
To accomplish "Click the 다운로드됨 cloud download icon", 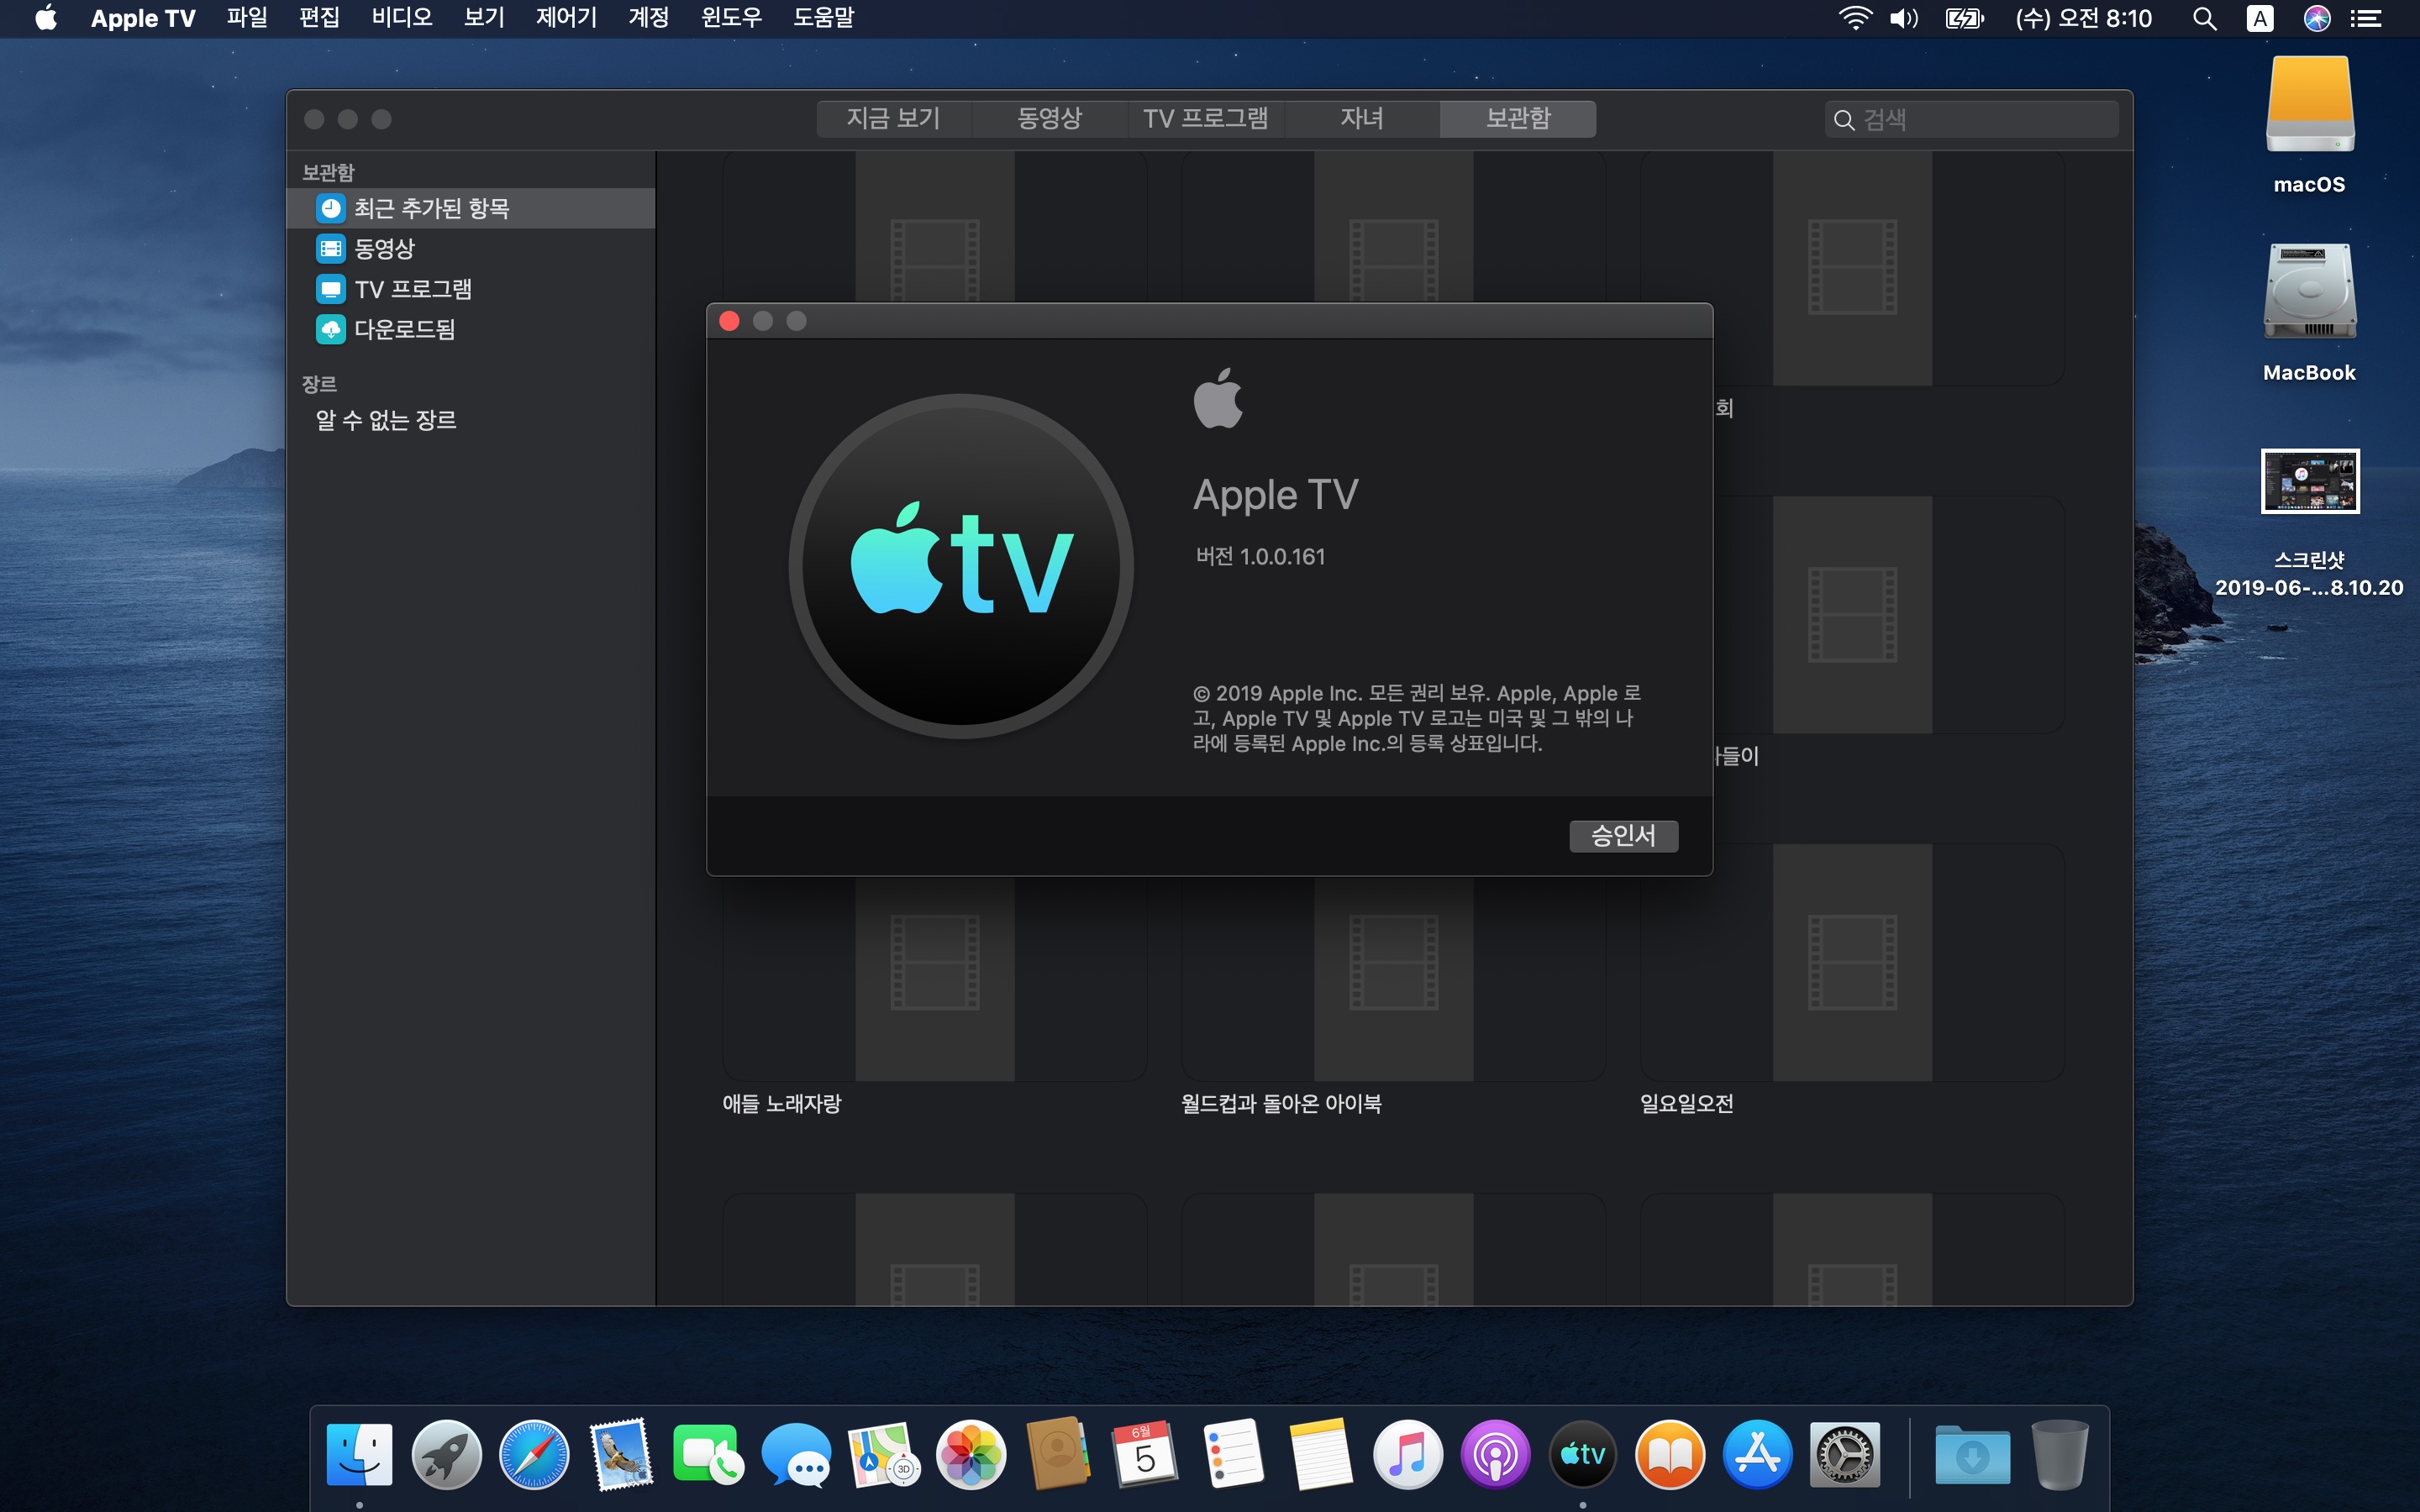I will click(331, 329).
